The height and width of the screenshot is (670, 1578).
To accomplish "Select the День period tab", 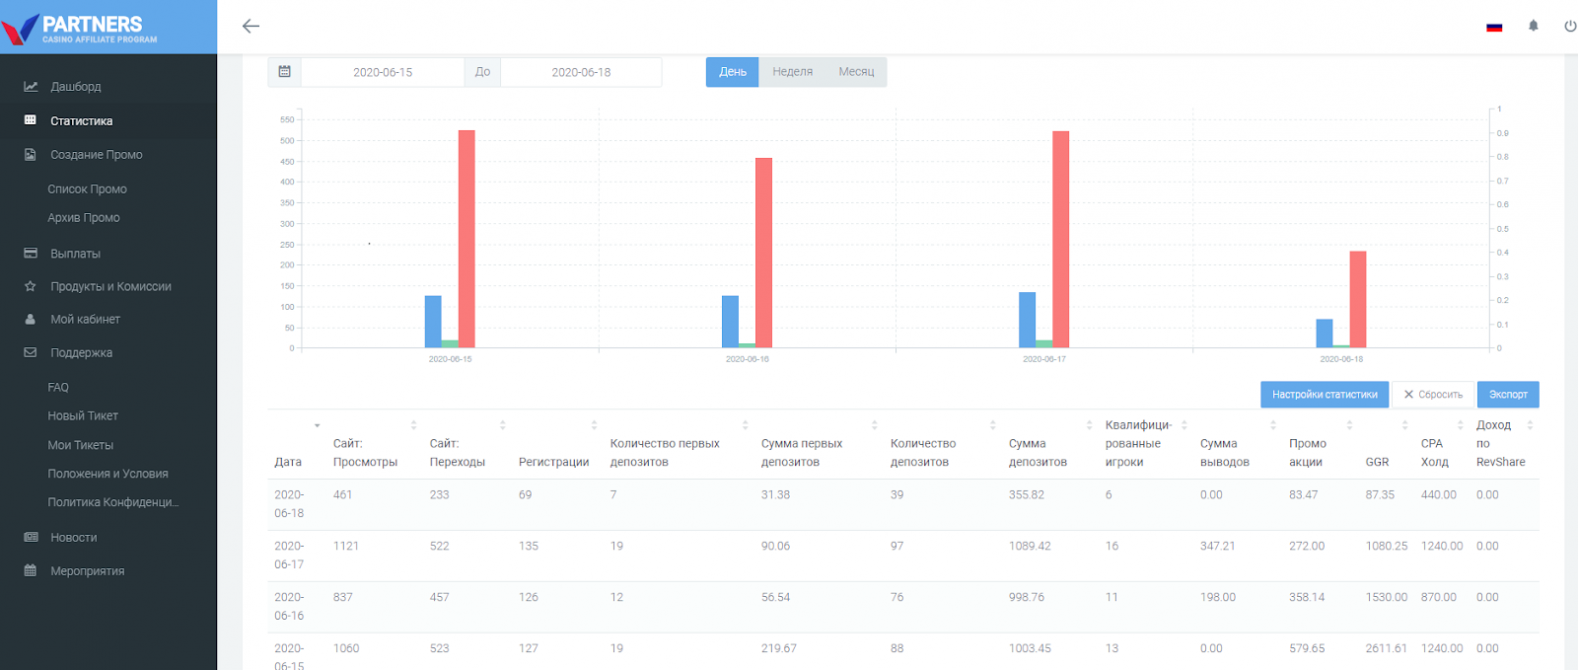I will pyautogui.click(x=732, y=72).
